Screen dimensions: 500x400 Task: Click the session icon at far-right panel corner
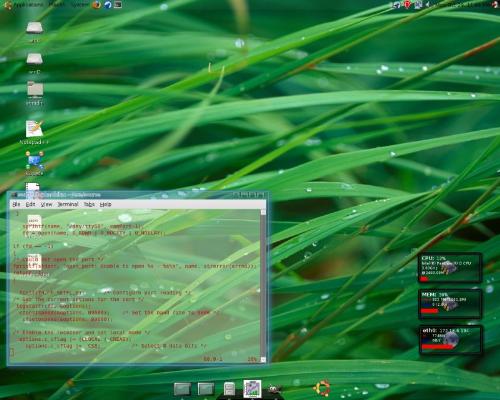[495, 4]
